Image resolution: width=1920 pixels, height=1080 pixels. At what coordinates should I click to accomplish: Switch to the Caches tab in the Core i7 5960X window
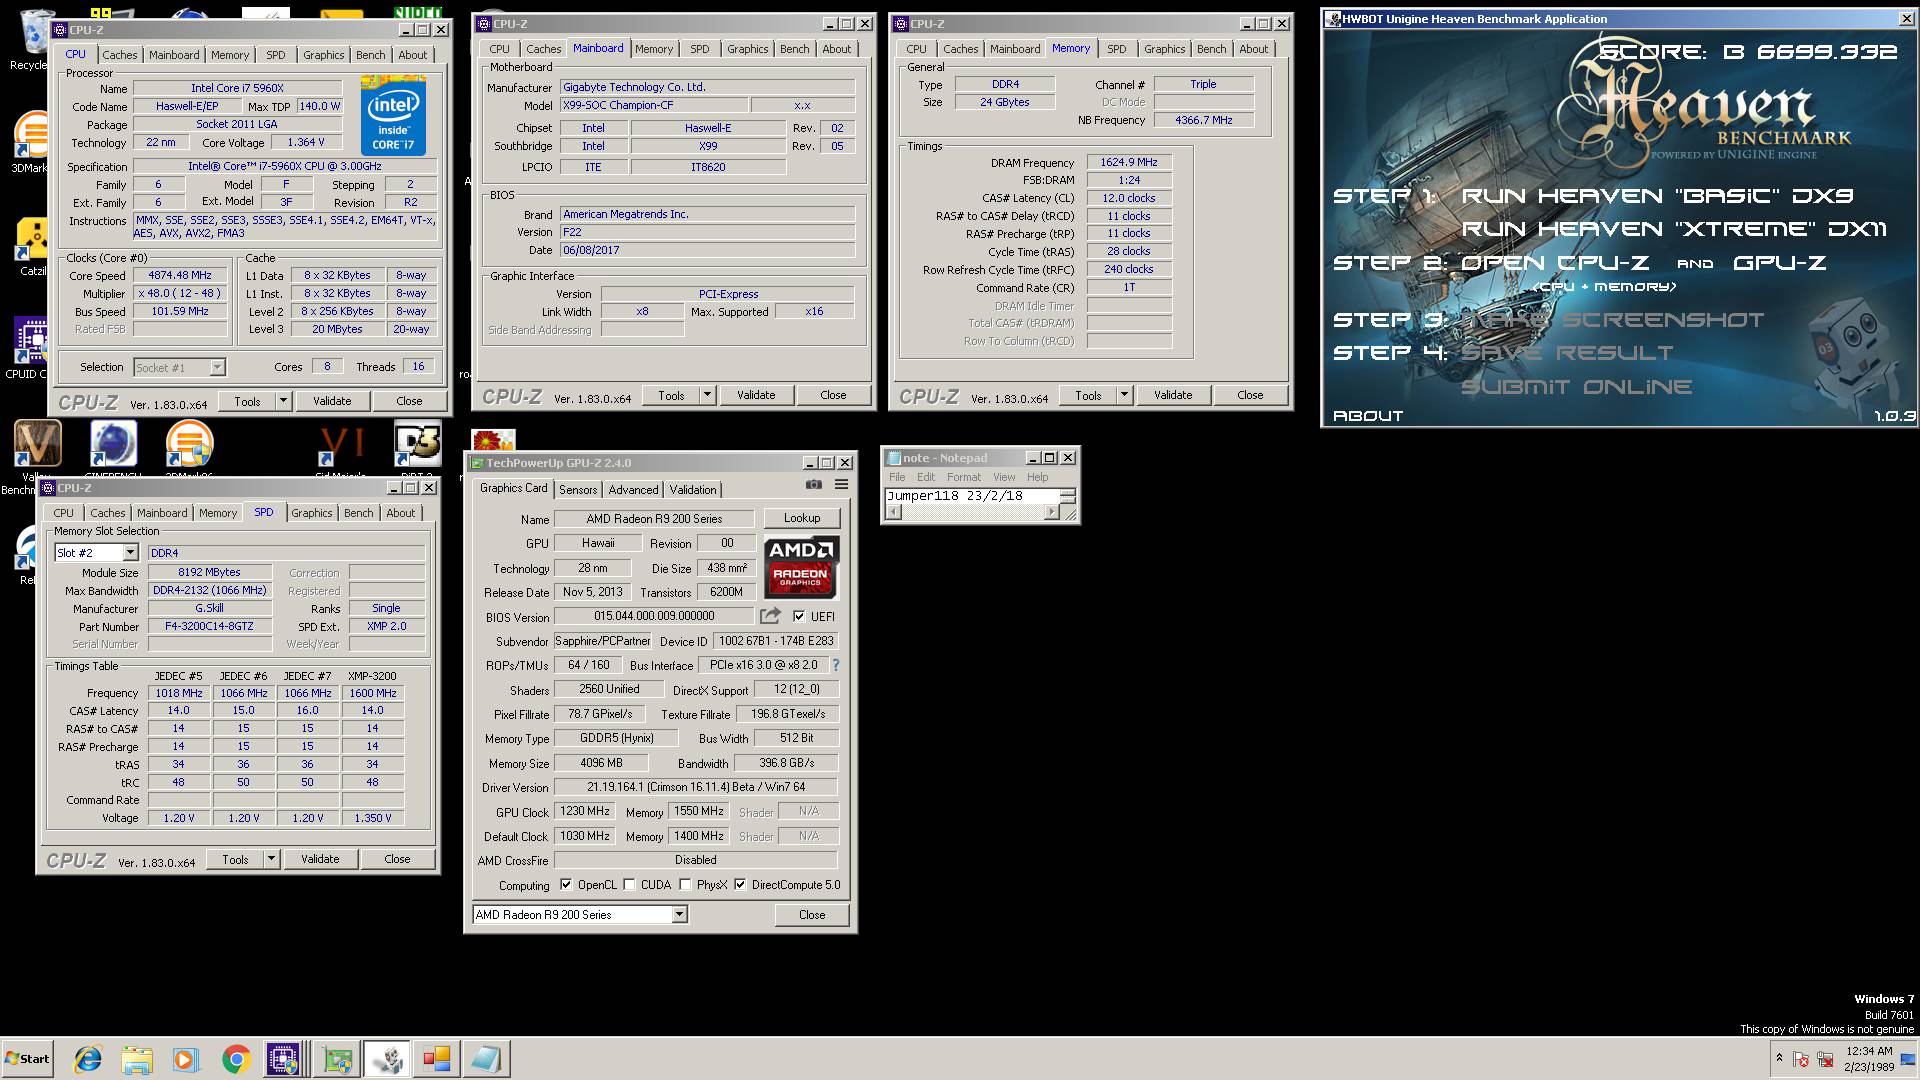tap(119, 55)
